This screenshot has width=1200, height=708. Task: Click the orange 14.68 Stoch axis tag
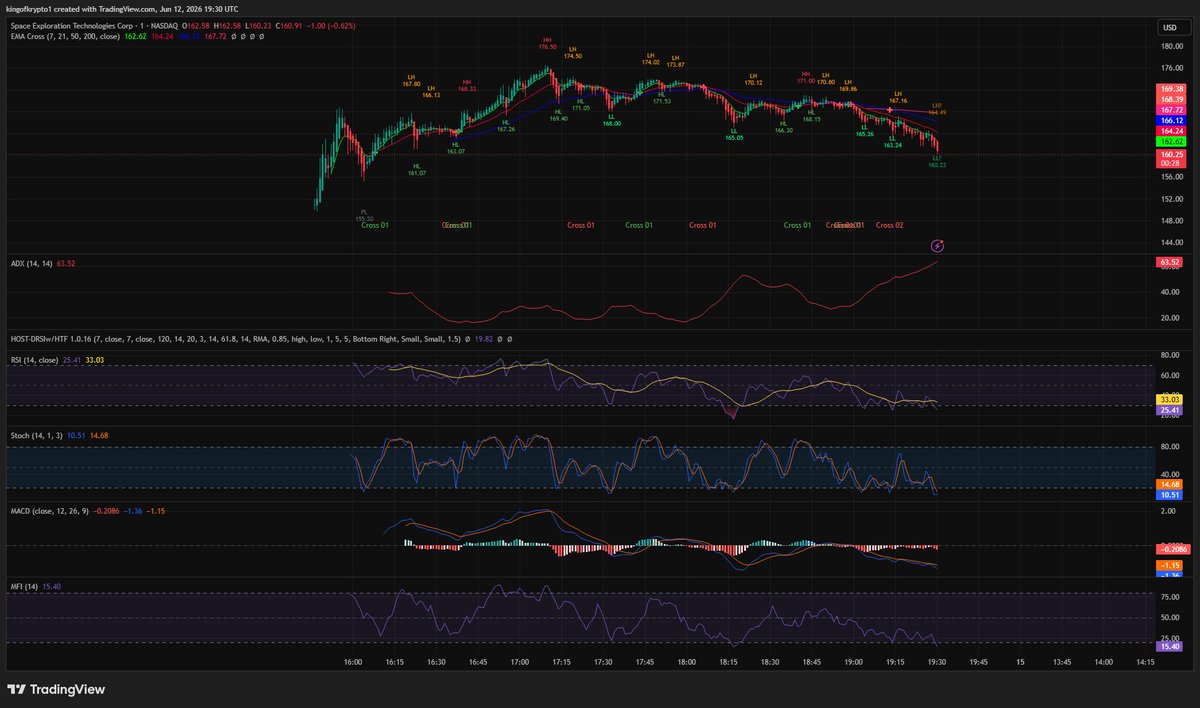pos(1170,483)
